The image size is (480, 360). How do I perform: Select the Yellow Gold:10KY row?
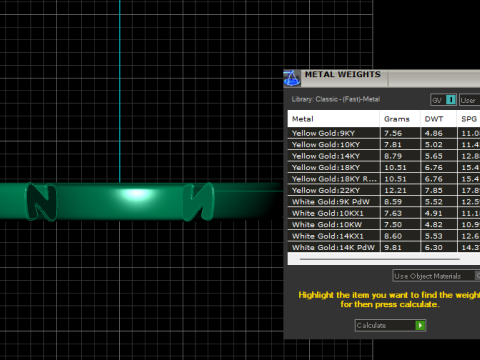coord(384,145)
